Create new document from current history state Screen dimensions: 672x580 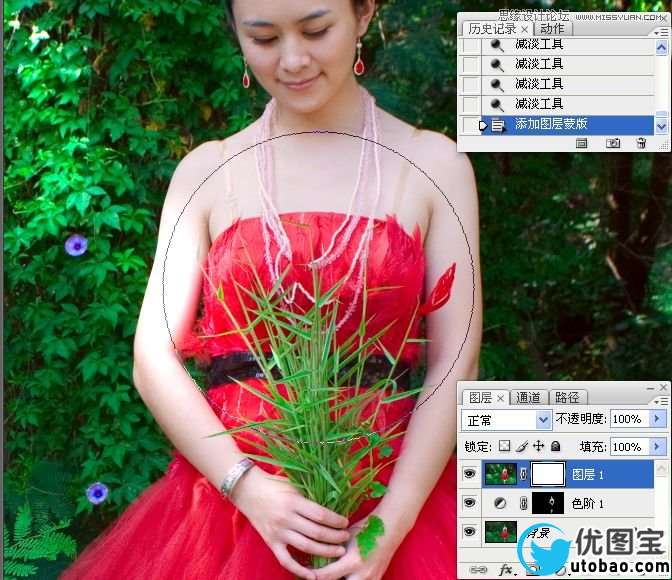point(581,143)
